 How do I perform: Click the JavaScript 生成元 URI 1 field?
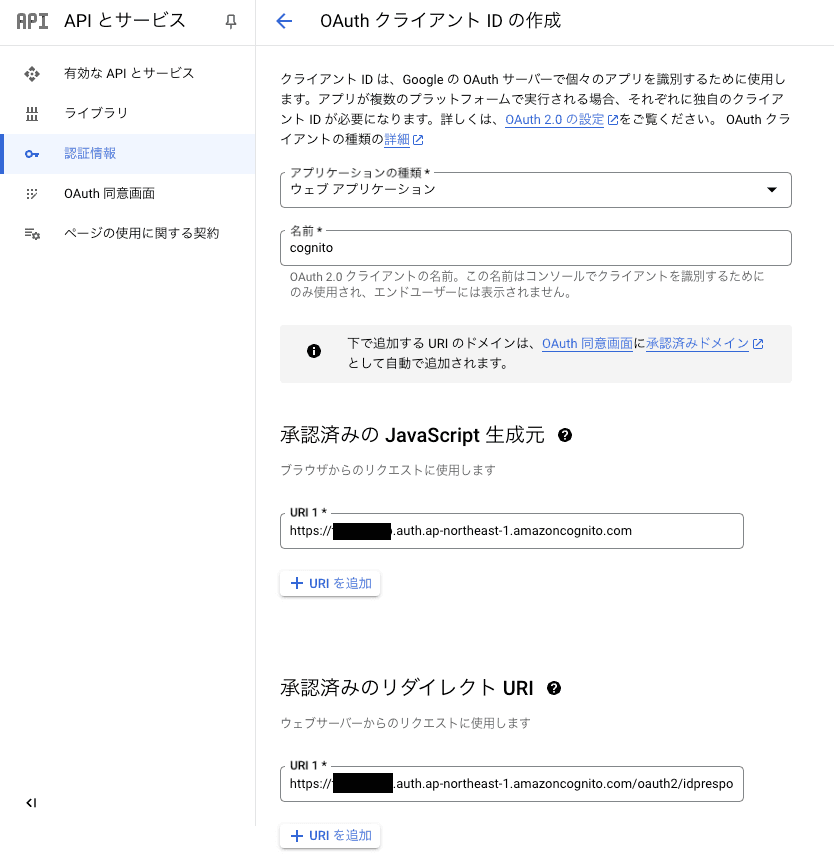(512, 531)
